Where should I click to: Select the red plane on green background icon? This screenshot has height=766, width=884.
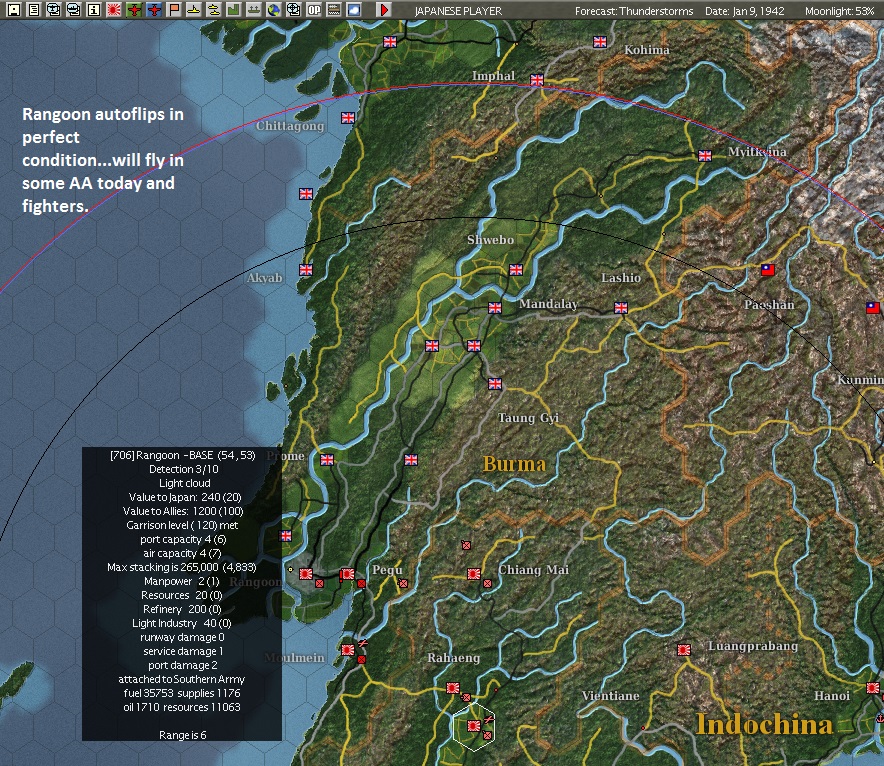point(134,10)
